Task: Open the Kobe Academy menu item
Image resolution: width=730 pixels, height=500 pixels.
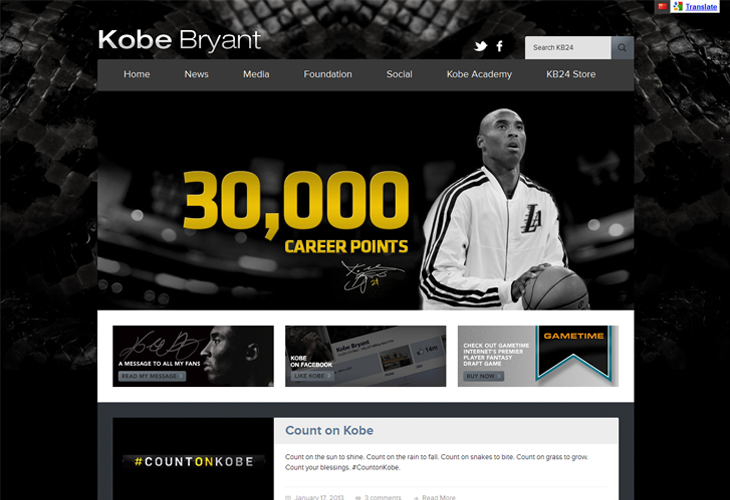Action: click(x=479, y=74)
